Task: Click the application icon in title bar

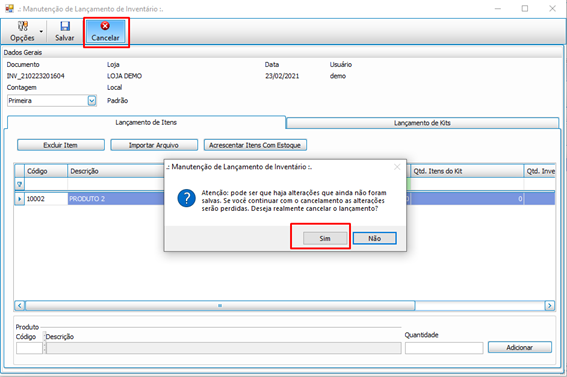Action: coord(9,8)
